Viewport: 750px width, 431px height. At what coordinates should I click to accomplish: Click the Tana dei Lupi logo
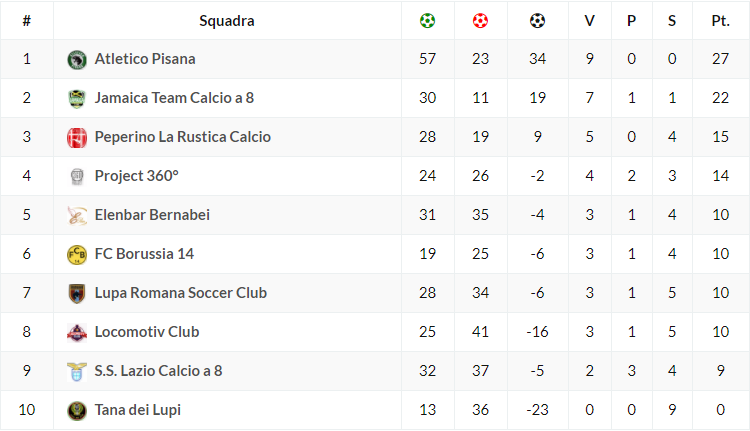tap(77, 410)
